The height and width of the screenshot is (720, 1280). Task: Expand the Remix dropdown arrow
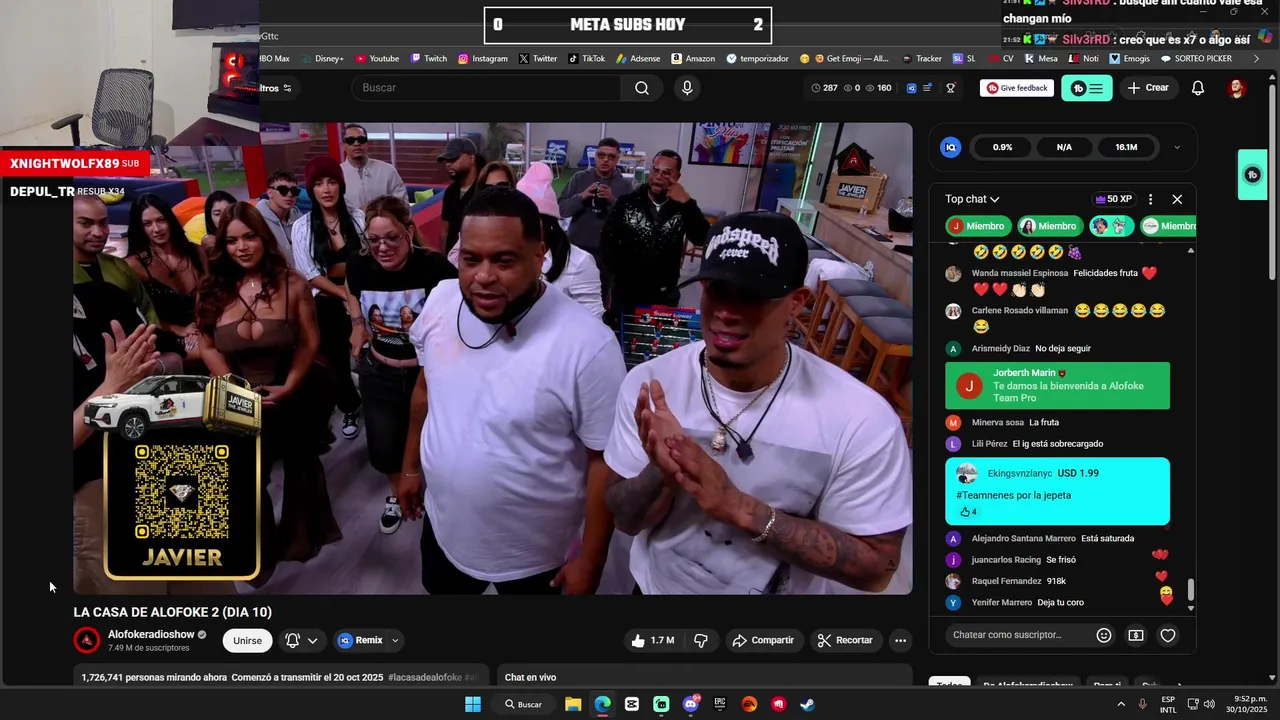(395, 640)
